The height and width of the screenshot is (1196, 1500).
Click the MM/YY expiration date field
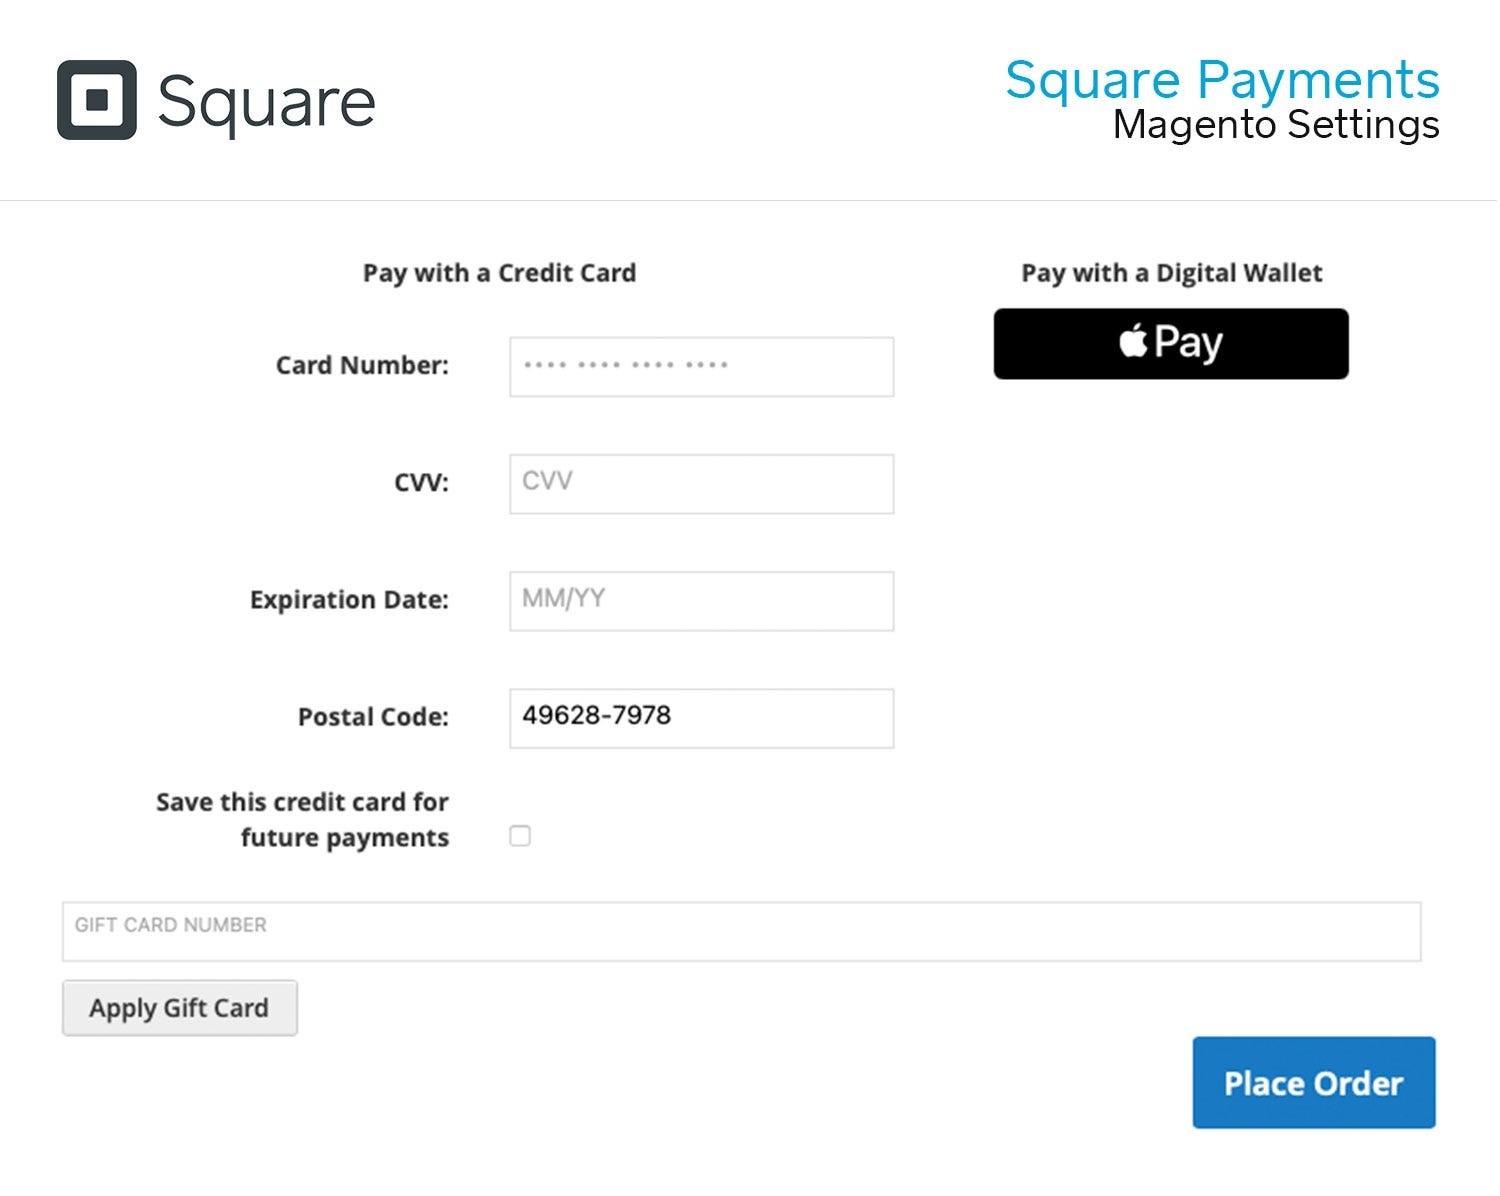coord(700,601)
